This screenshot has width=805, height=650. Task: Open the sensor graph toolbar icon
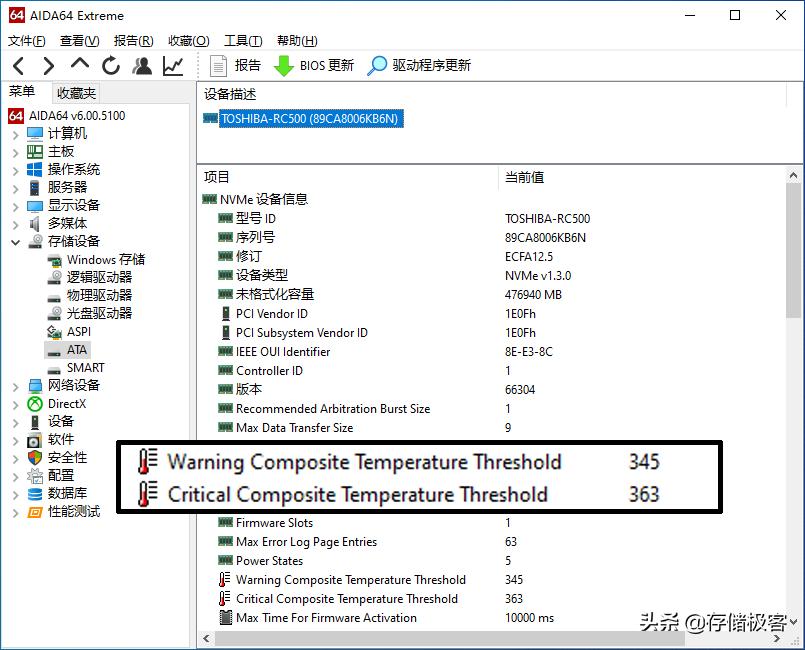coord(171,65)
